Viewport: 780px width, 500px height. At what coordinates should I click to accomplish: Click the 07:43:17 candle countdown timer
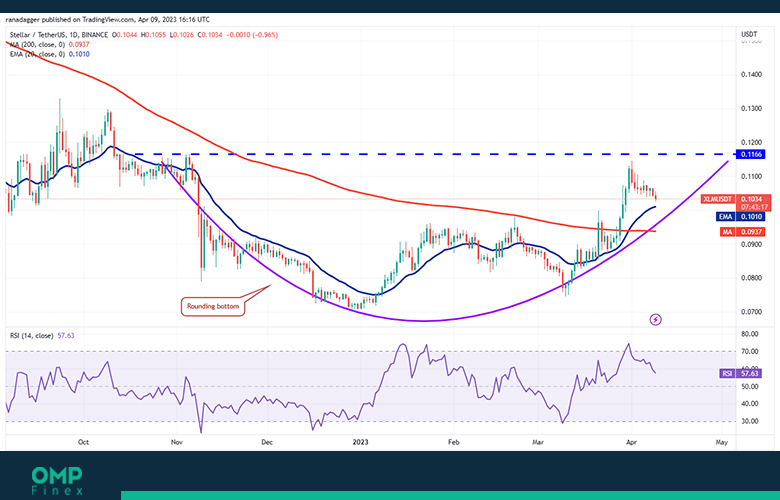(754, 207)
